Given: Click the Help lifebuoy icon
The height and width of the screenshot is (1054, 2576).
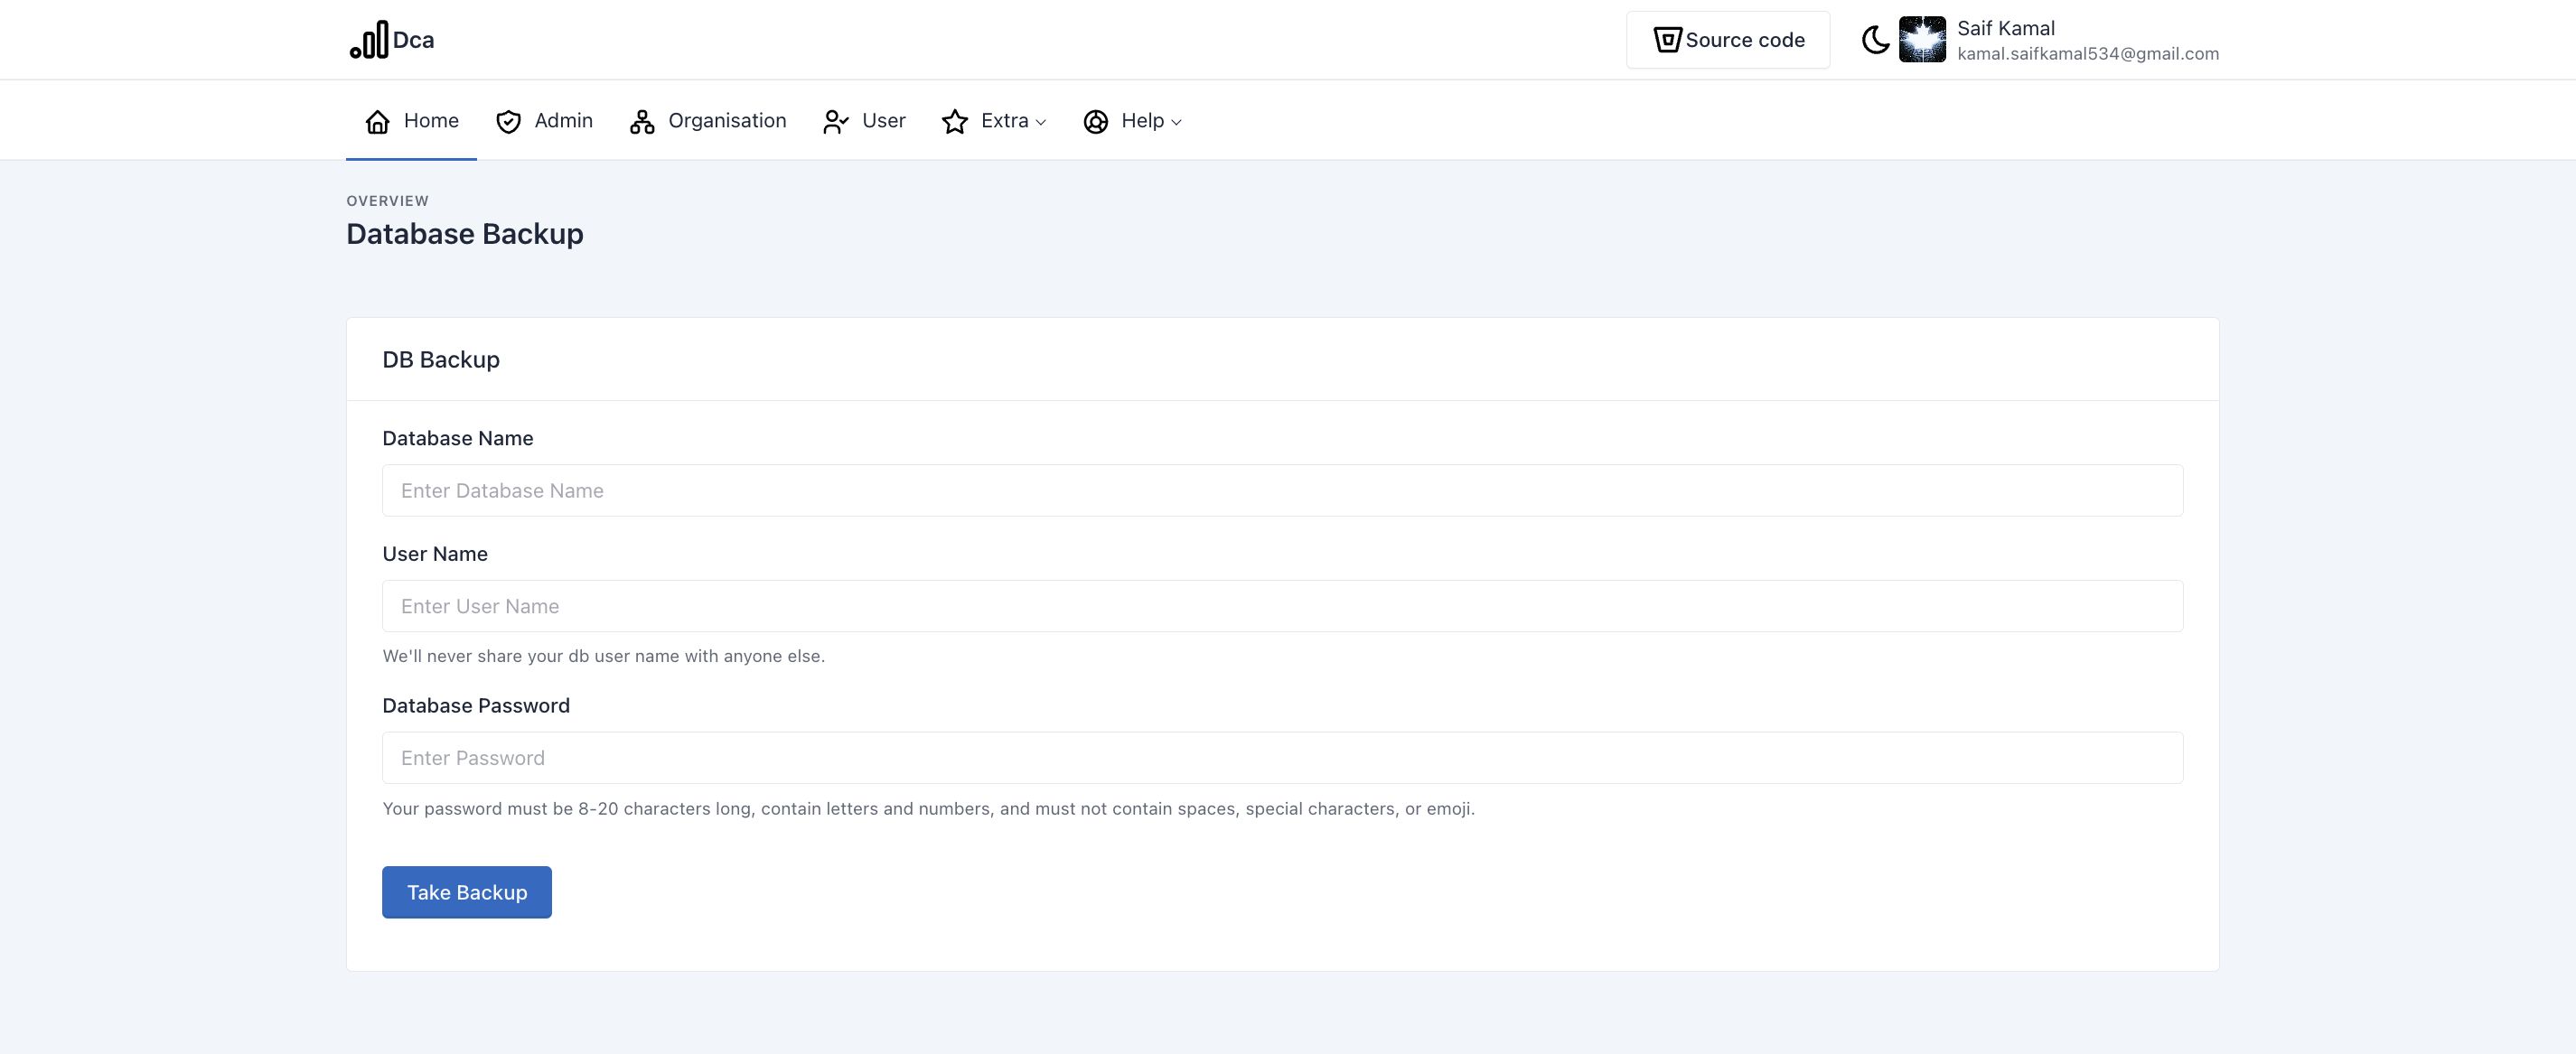Looking at the screenshot, I should click(1096, 122).
